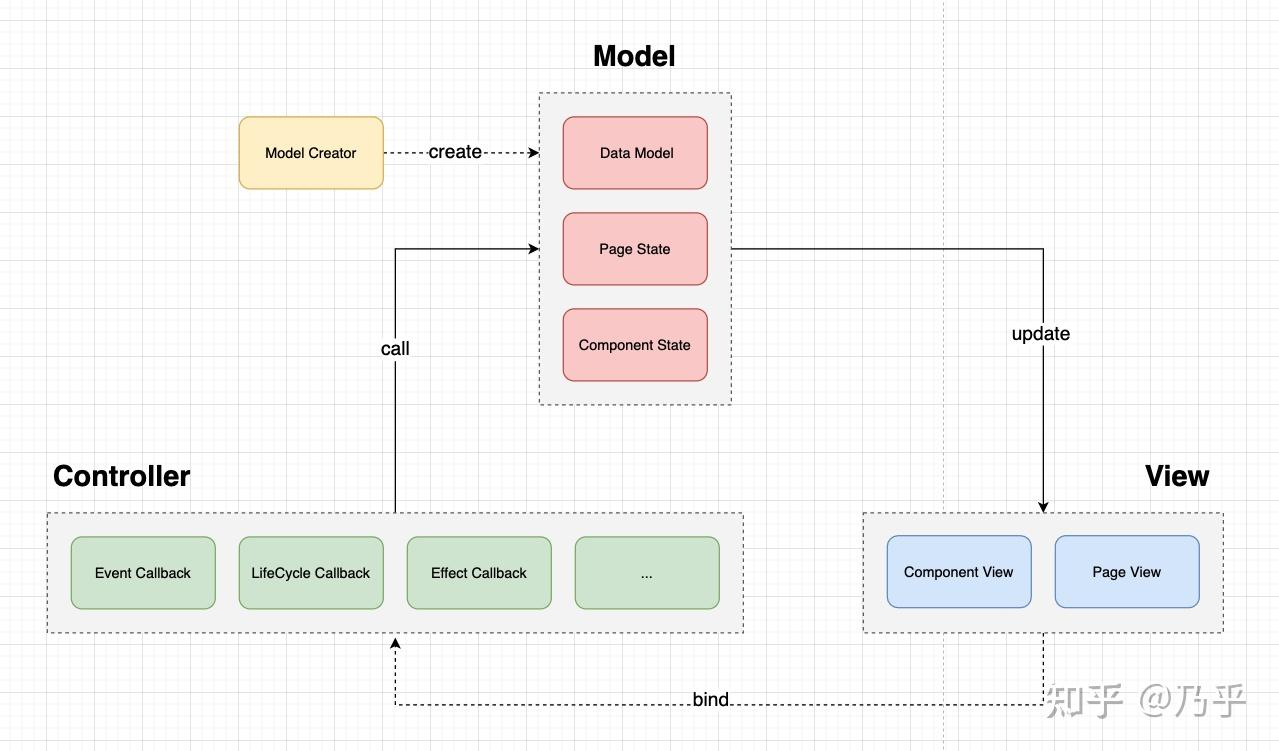The image size is (1279, 751).
Task: Click the Data Model red box
Action: click(x=635, y=153)
